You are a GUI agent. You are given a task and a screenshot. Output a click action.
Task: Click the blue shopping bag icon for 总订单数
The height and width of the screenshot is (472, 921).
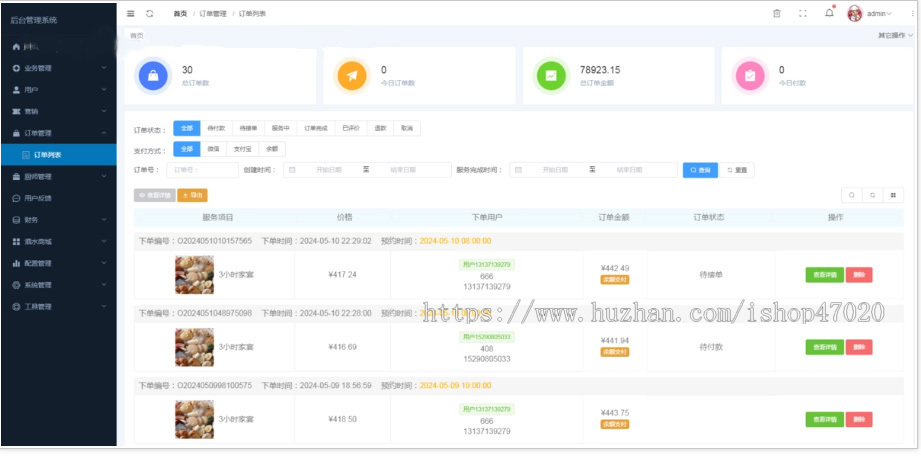coord(153,76)
